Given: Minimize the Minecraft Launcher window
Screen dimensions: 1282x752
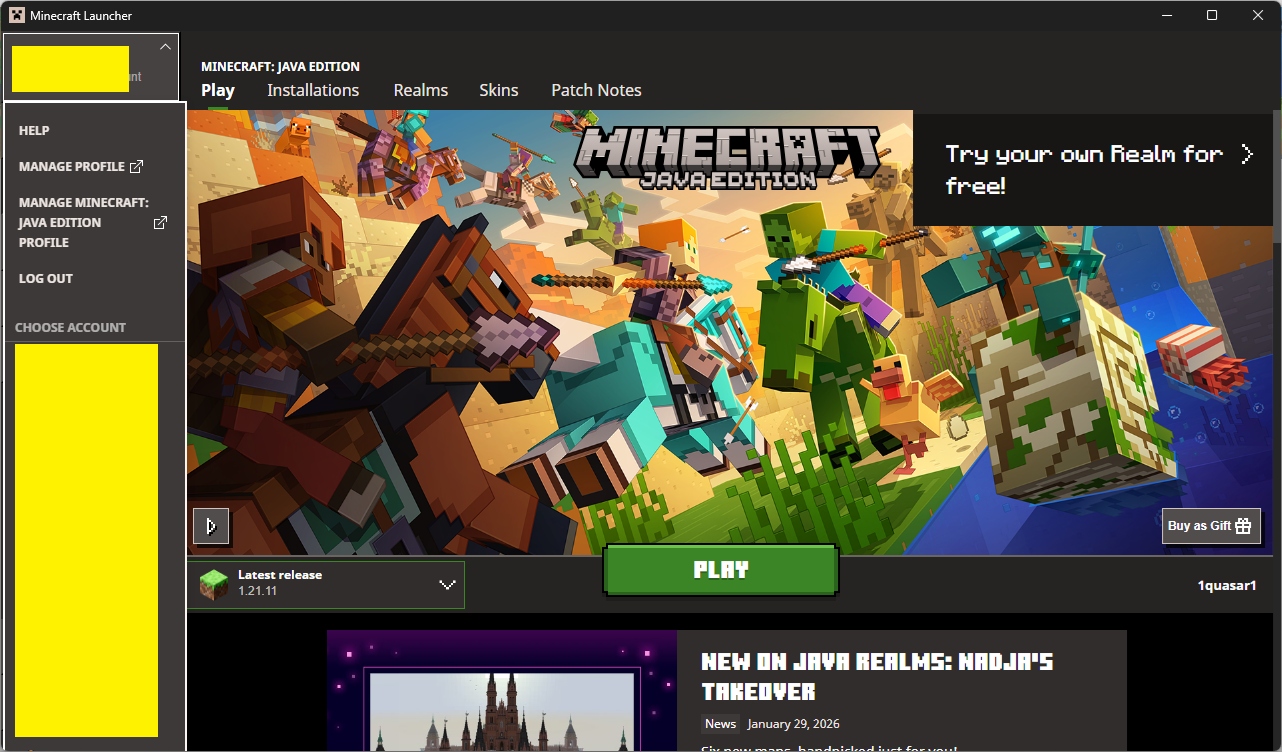Looking at the screenshot, I should 1165,15.
